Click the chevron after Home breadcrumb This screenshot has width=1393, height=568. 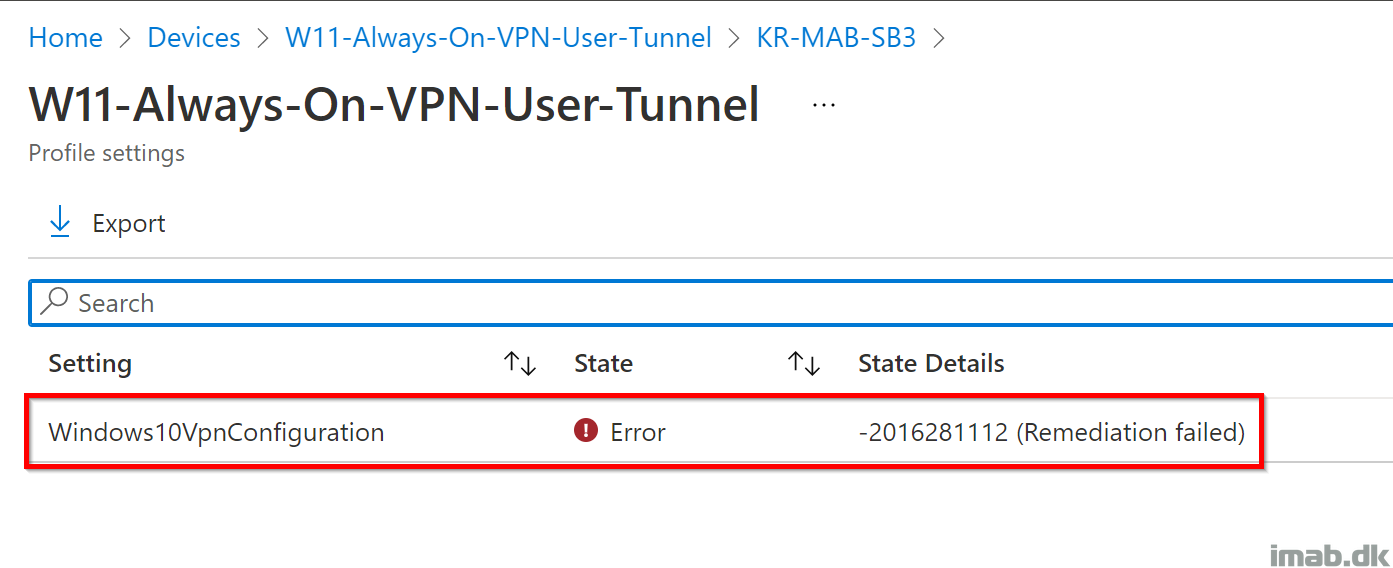pyautogui.click(x=125, y=39)
